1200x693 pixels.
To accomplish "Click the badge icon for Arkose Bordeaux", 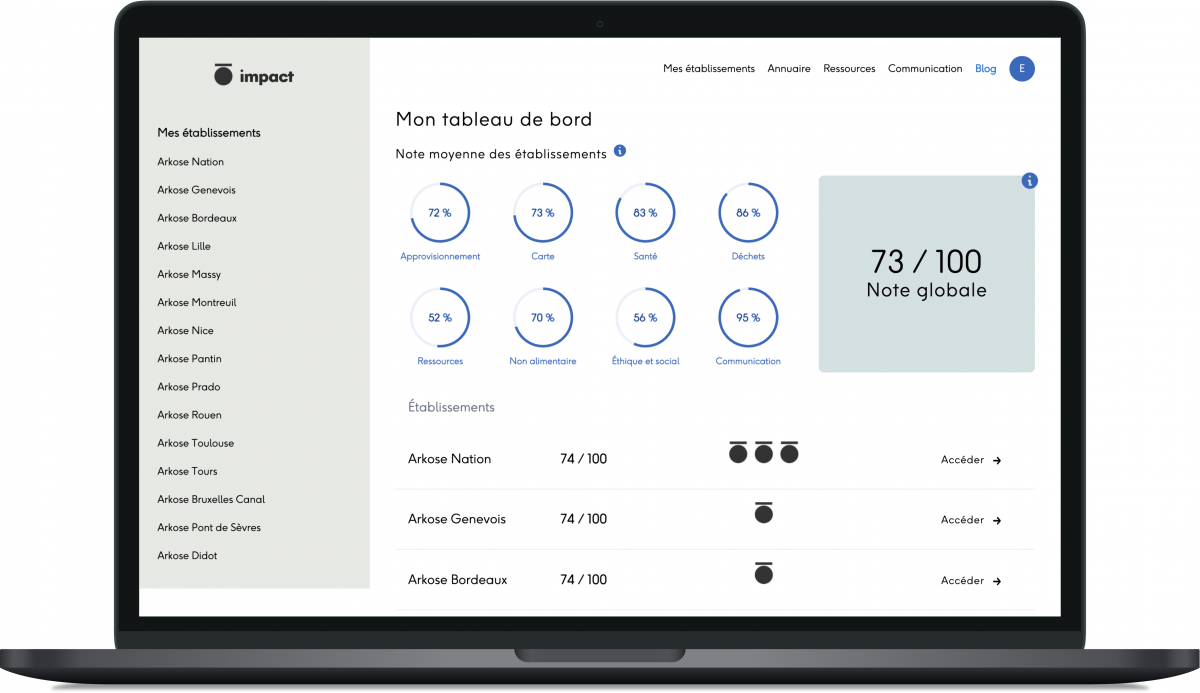I will pyautogui.click(x=764, y=573).
